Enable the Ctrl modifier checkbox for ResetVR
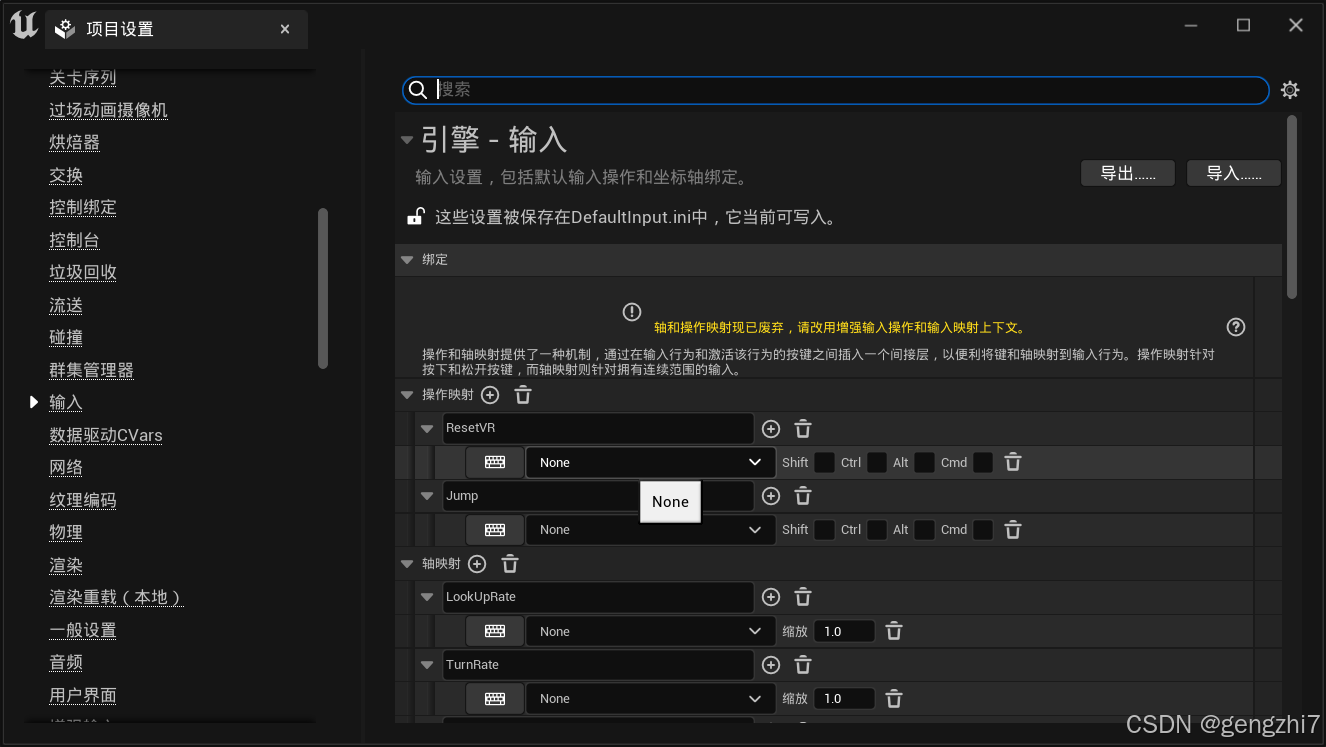 876,462
